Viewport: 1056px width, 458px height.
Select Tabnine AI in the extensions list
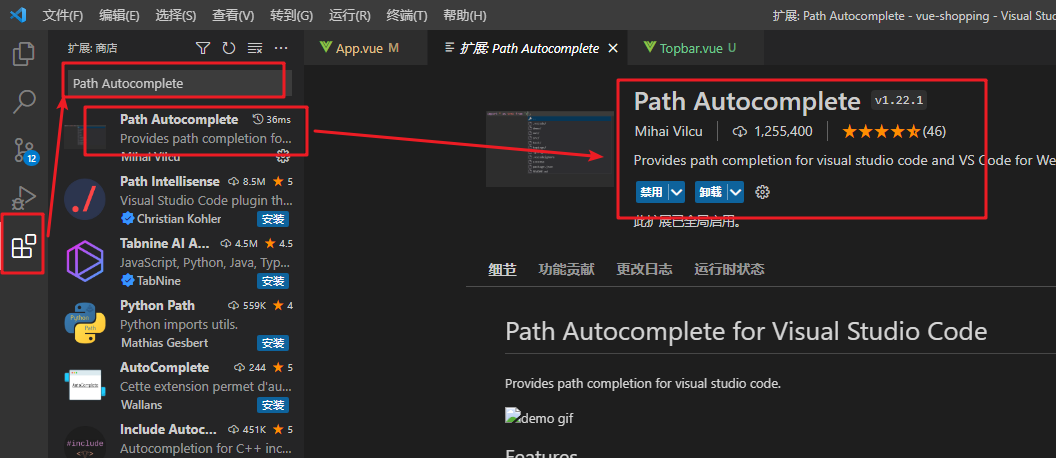(x=178, y=261)
